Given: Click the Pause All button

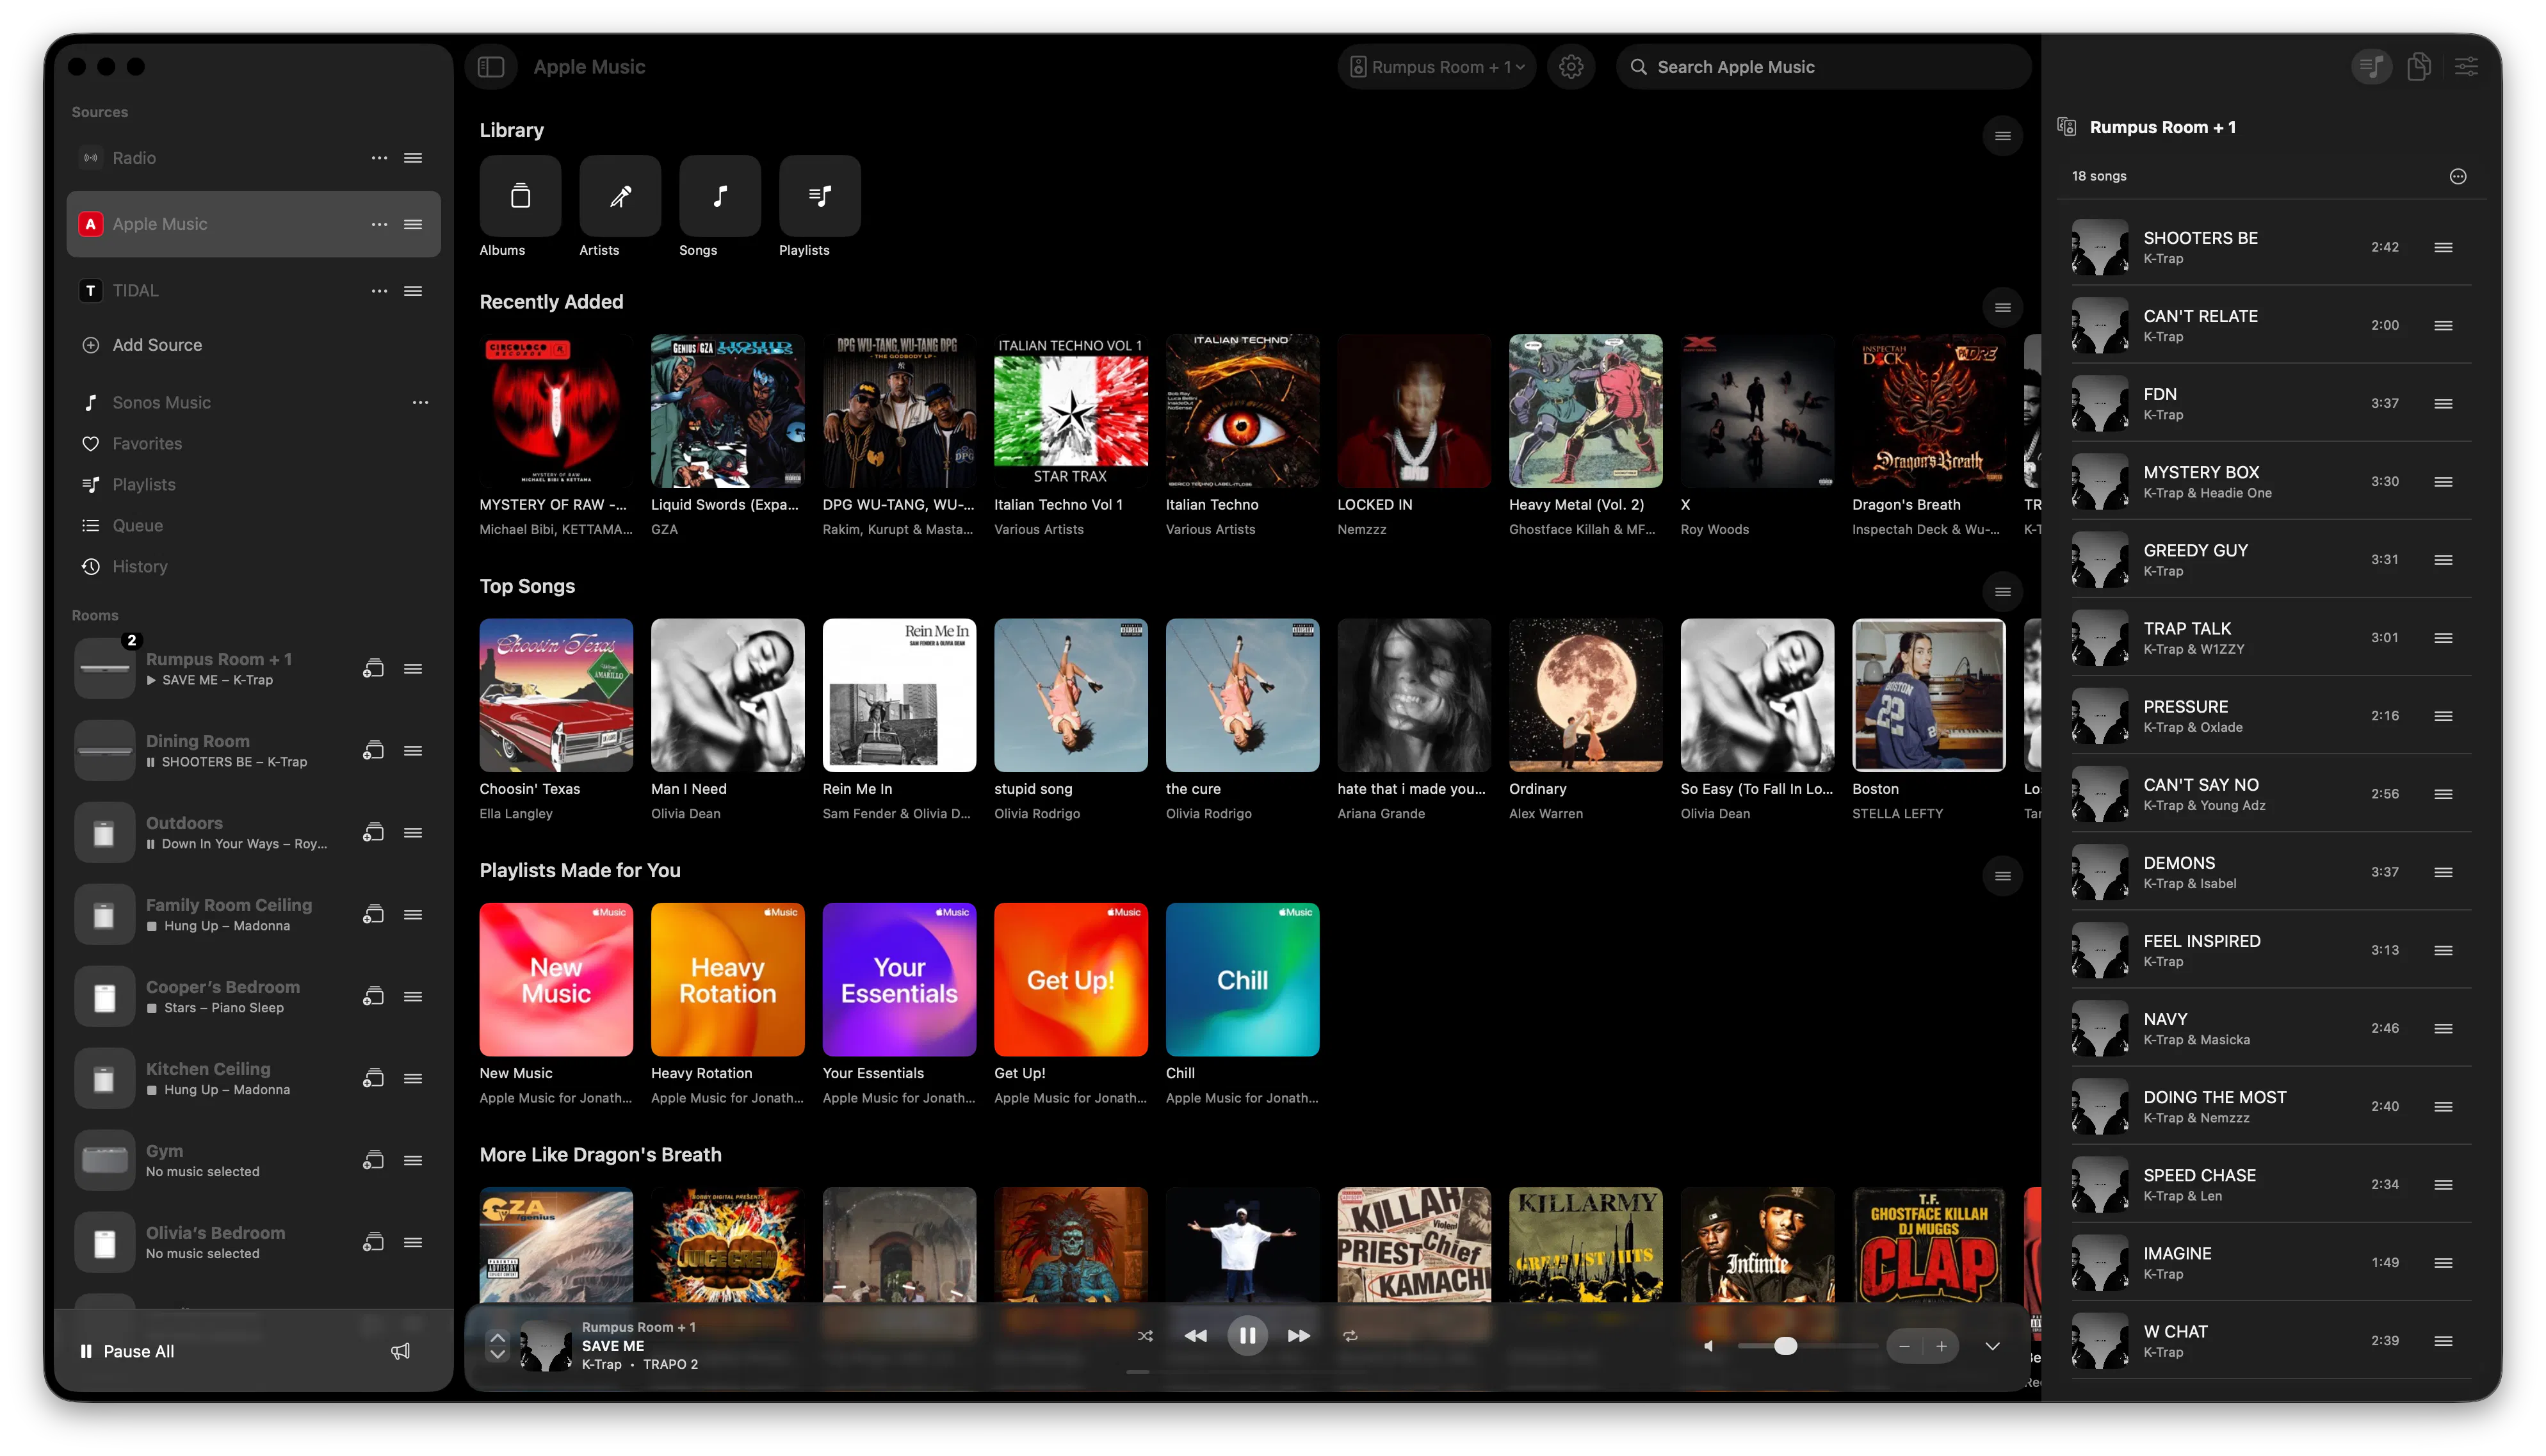Looking at the screenshot, I should 127,1351.
